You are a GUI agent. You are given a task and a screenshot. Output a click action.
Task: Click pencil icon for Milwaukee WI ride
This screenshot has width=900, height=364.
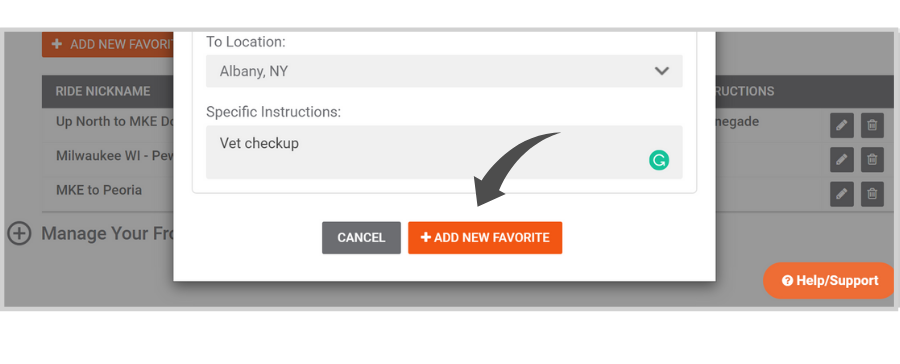(841, 160)
